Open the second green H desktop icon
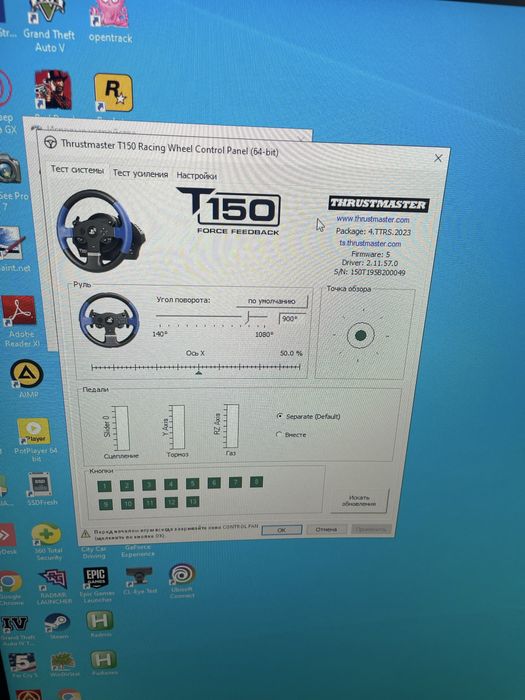 pyautogui.click(x=104, y=662)
